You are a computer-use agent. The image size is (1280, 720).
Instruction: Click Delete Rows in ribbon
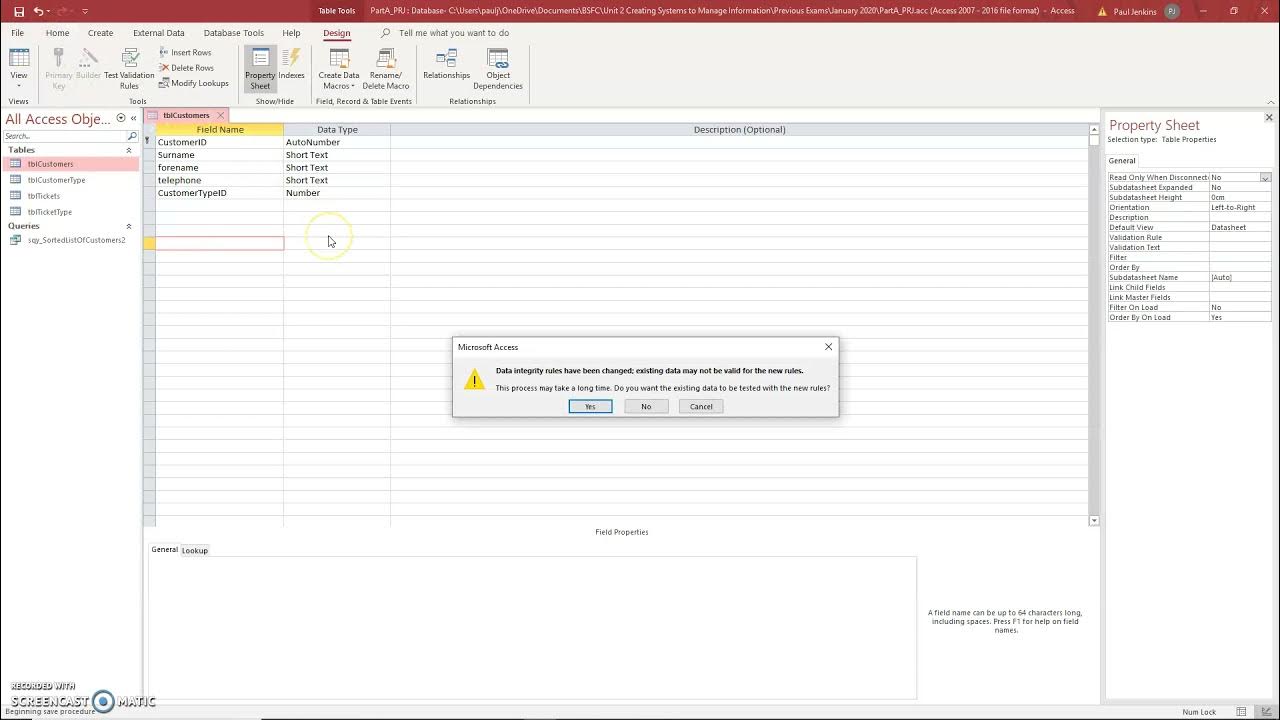pos(186,68)
